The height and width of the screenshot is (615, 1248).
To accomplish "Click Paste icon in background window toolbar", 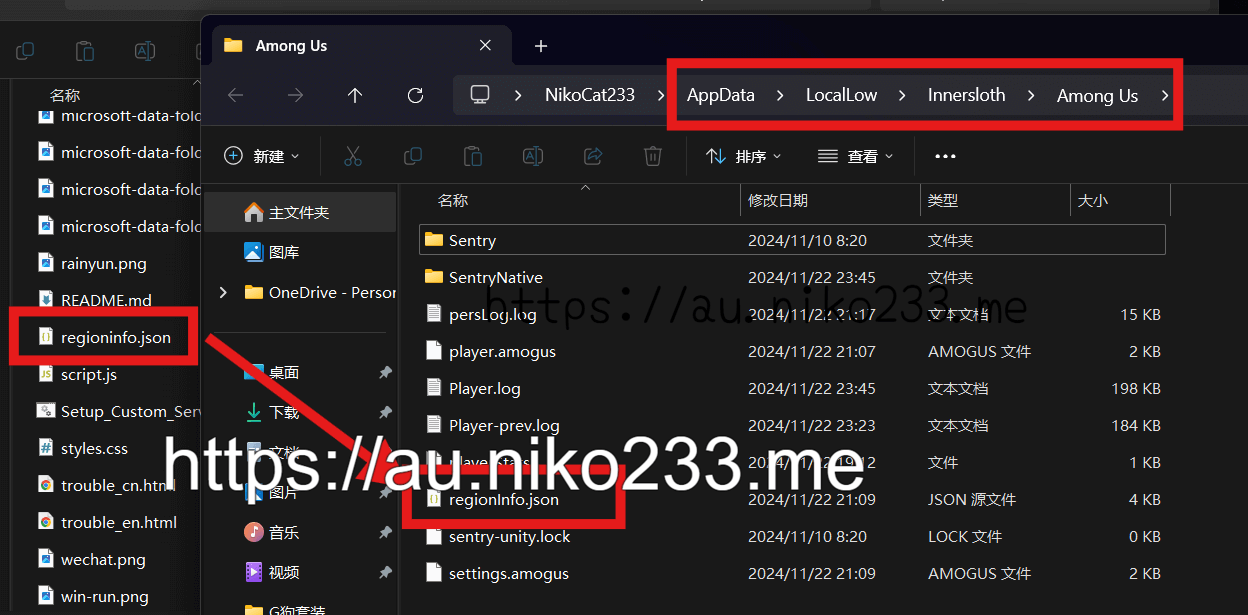I will pos(85,51).
